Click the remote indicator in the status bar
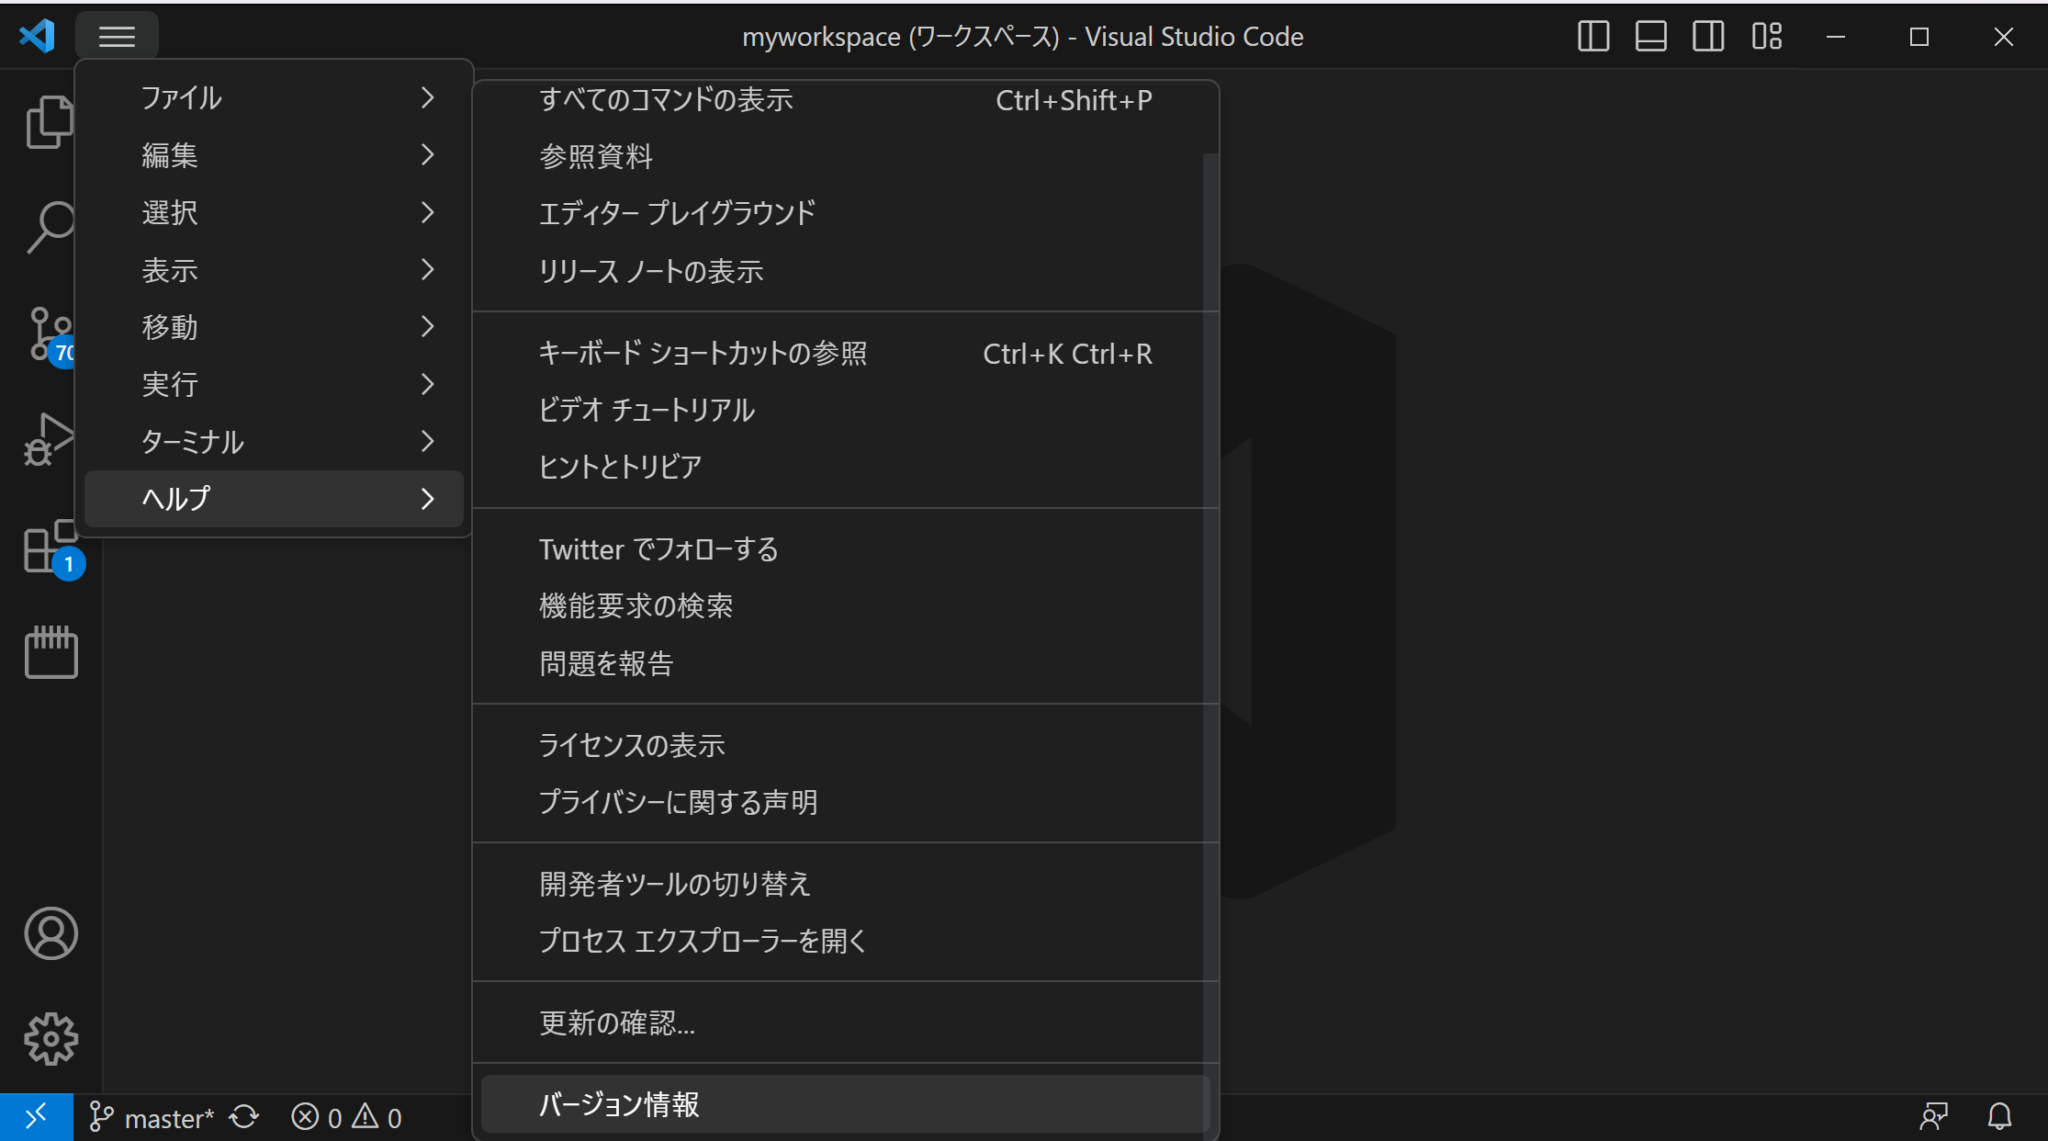 coord(37,1117)
